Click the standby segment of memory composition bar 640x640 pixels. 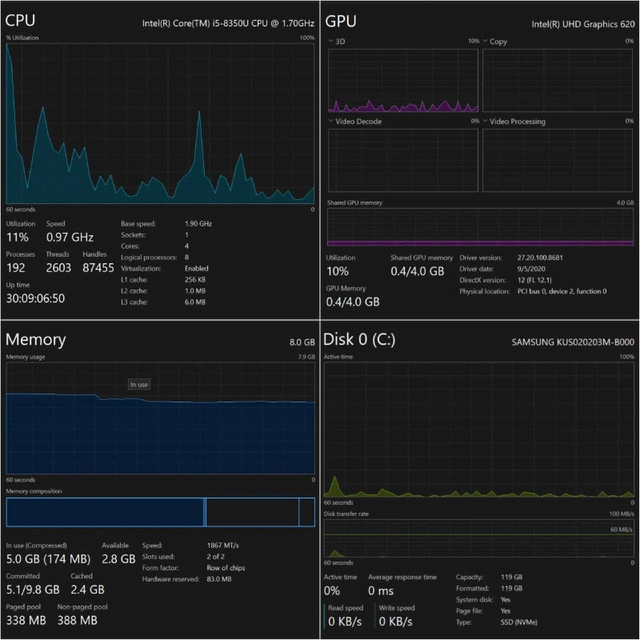[x=251, y=512]
